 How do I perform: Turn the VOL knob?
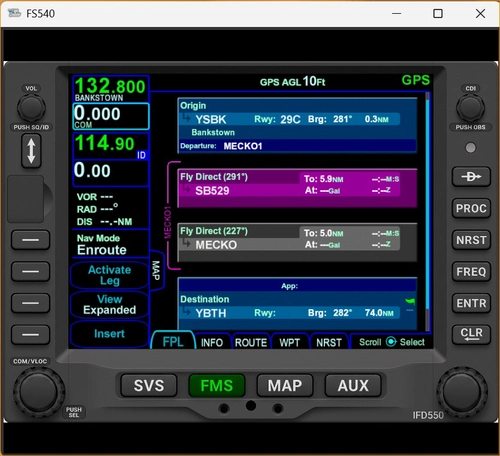31,107
